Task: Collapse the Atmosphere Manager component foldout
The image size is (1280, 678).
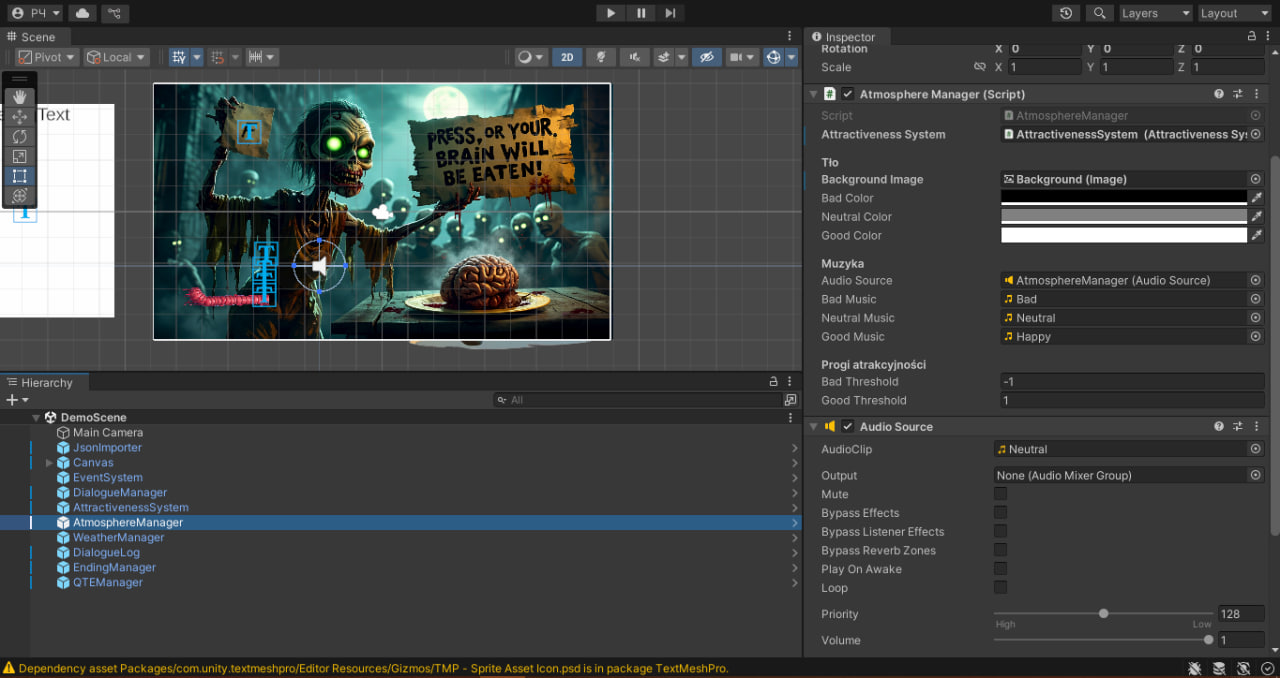Action: click(x=813, y=94)
